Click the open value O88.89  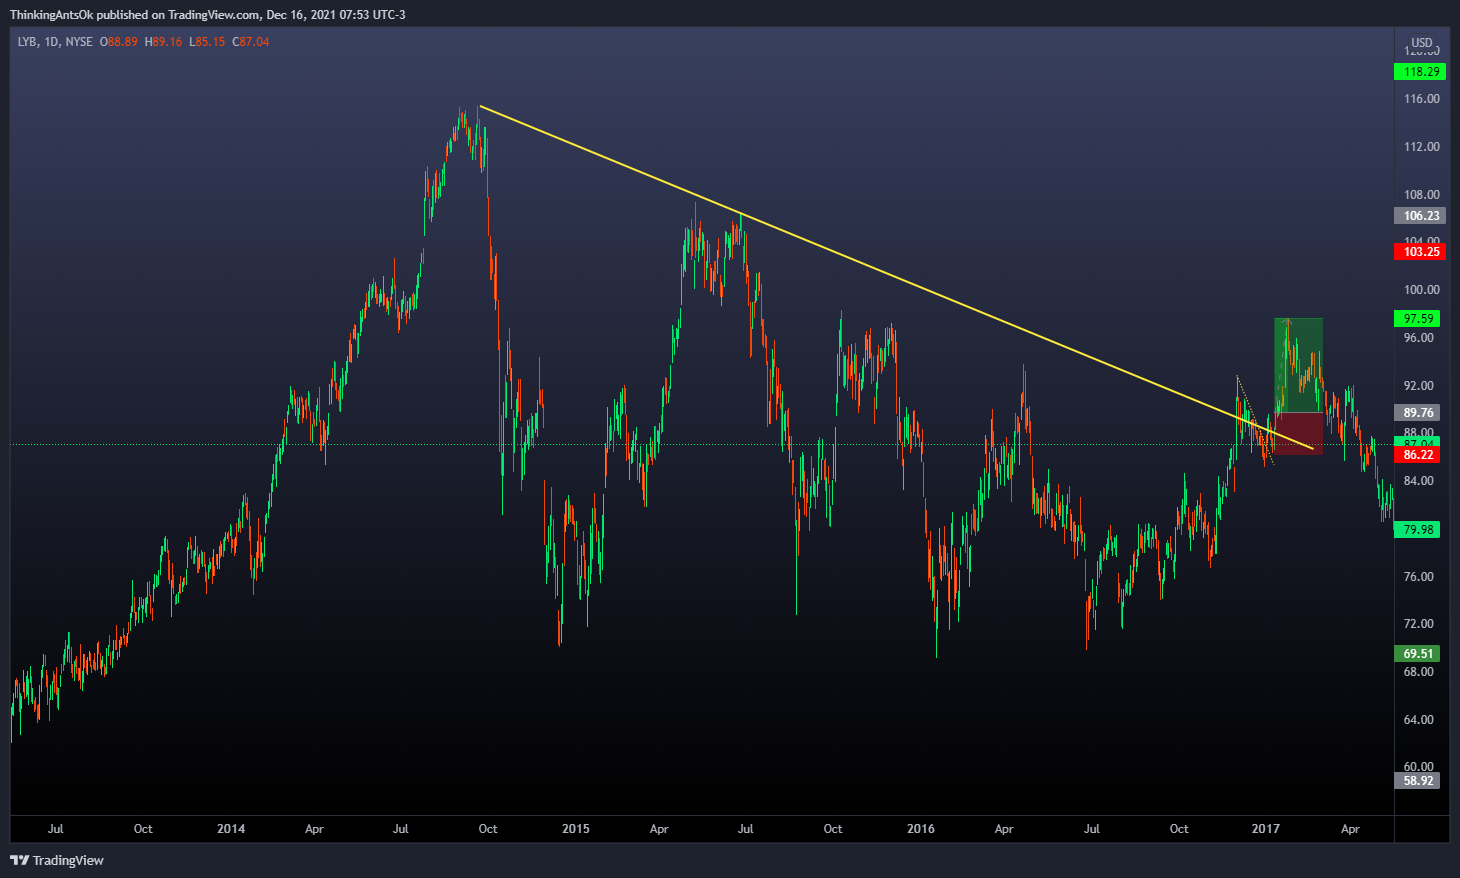pyautogui.click(x=119, y=42)
